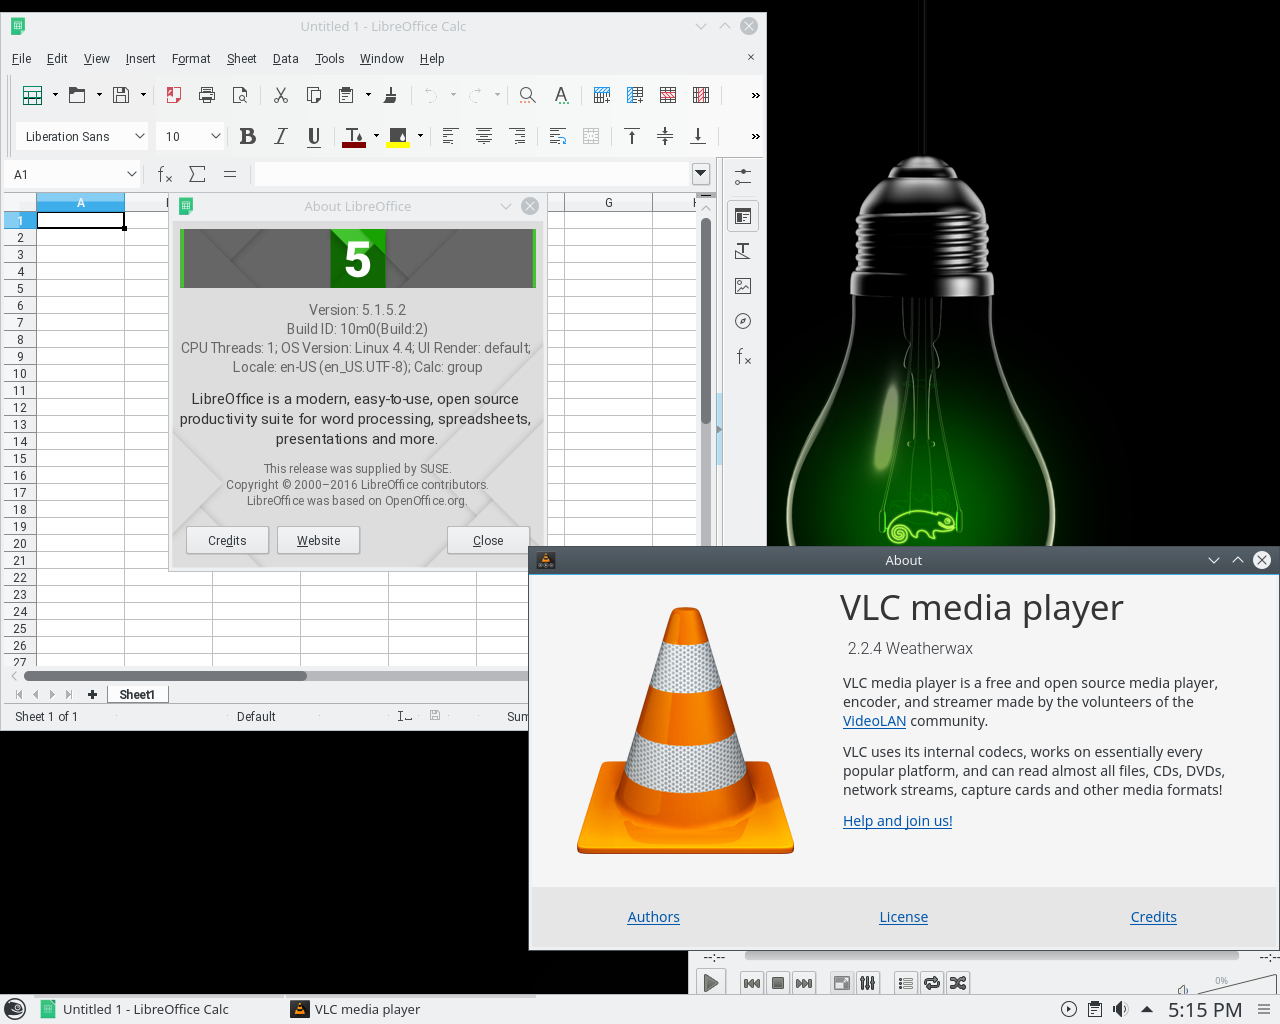Select the Sheet1 tab
This screenshot has width=1280, height=1024.
[x=137, y=694]
